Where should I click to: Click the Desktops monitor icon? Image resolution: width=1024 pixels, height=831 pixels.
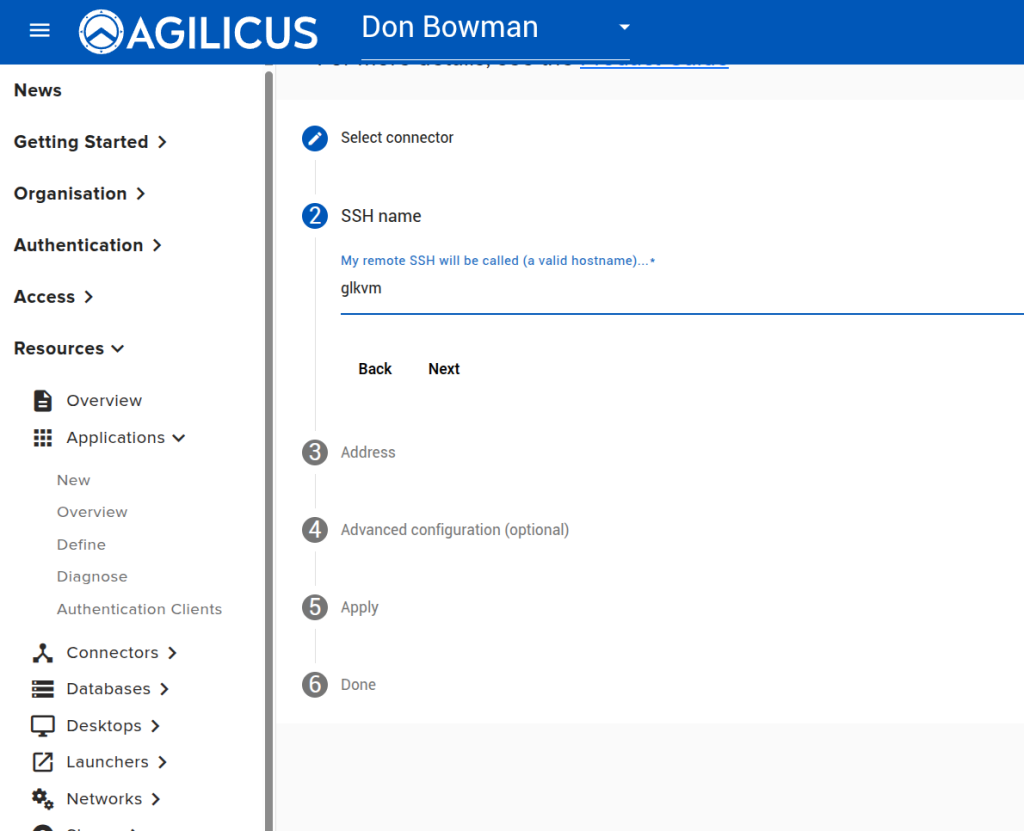(43, 726)
